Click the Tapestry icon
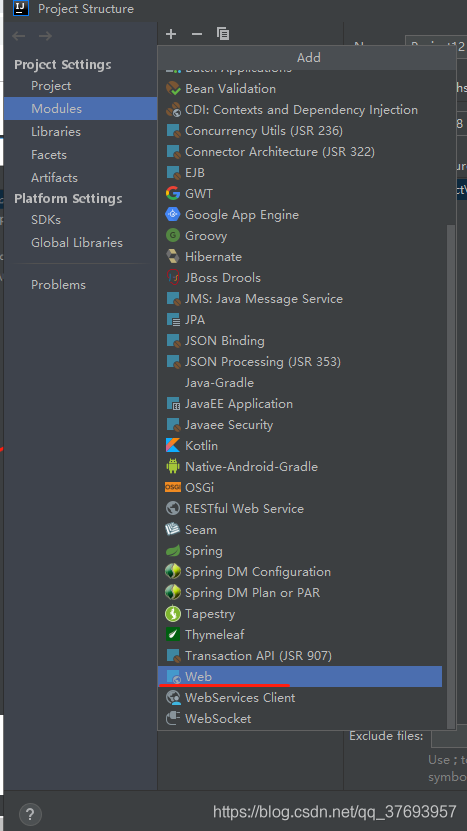 173,614
